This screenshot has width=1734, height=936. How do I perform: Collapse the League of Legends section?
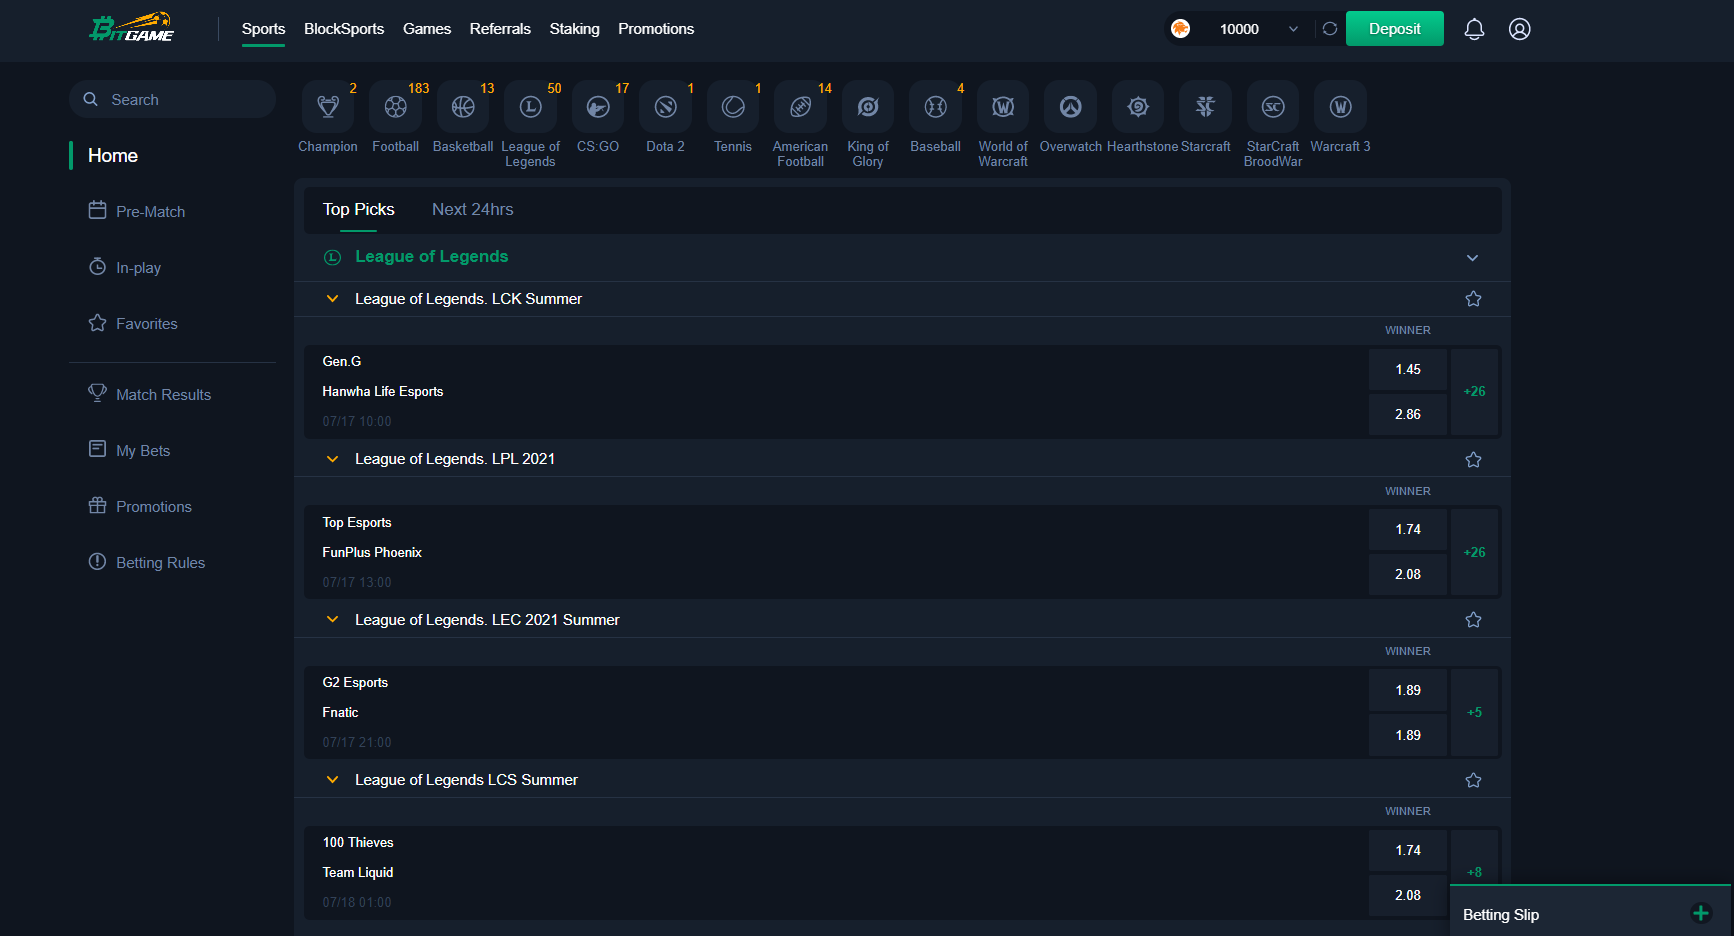[1472, 258]
